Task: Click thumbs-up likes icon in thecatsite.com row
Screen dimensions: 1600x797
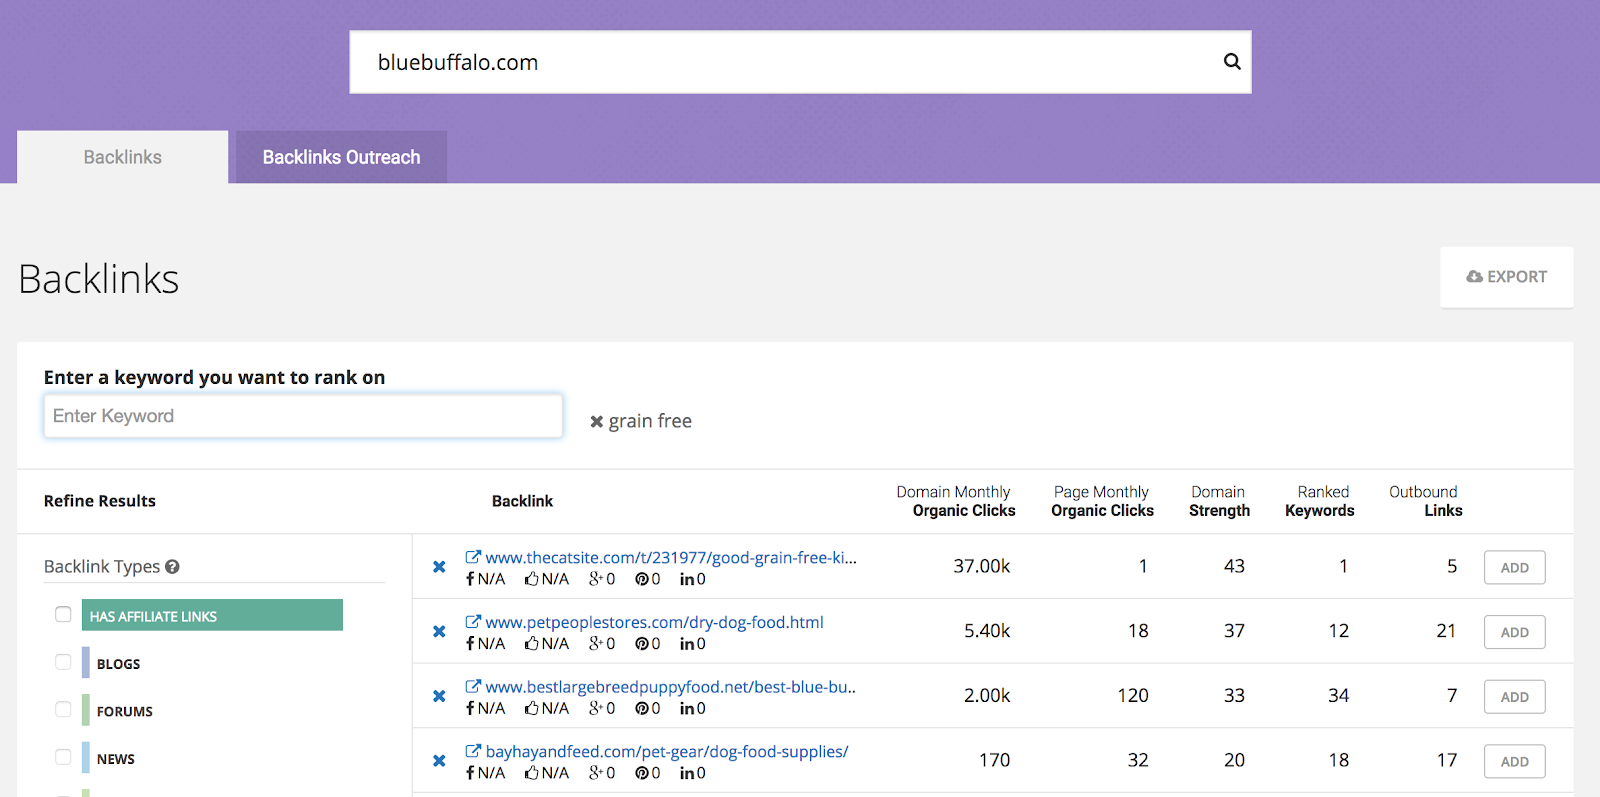Action: point(532,579)
